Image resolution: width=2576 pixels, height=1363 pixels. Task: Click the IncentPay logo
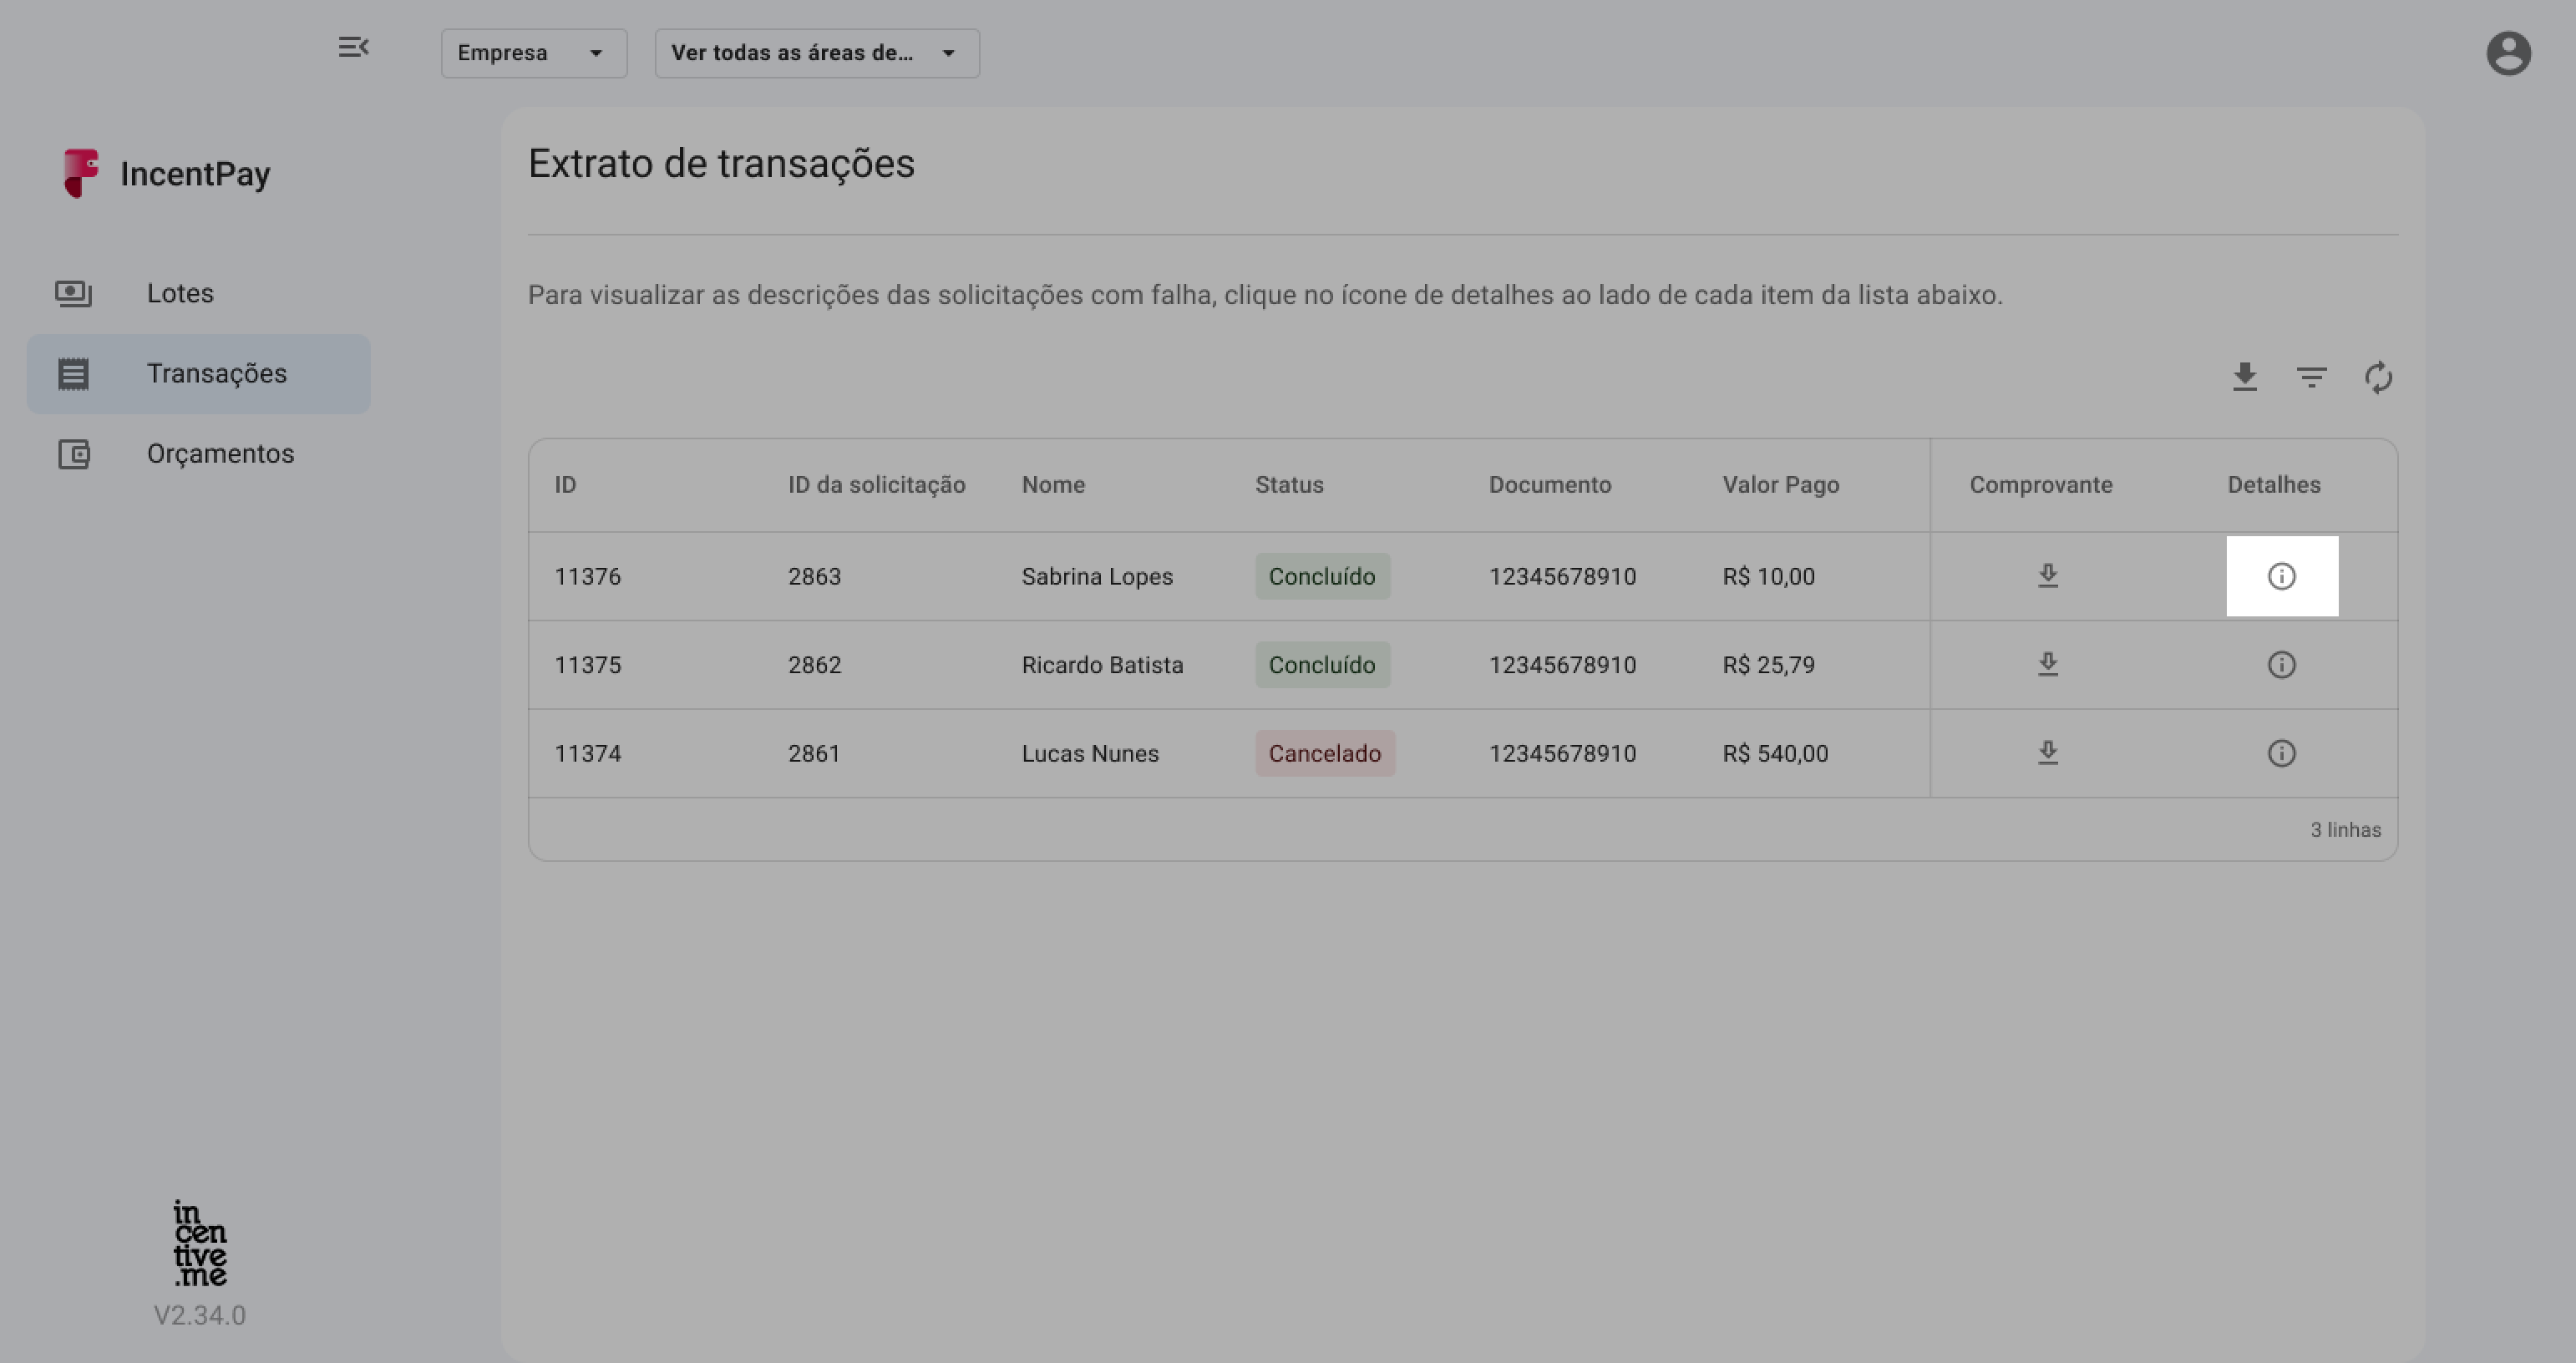pos(166,174)
